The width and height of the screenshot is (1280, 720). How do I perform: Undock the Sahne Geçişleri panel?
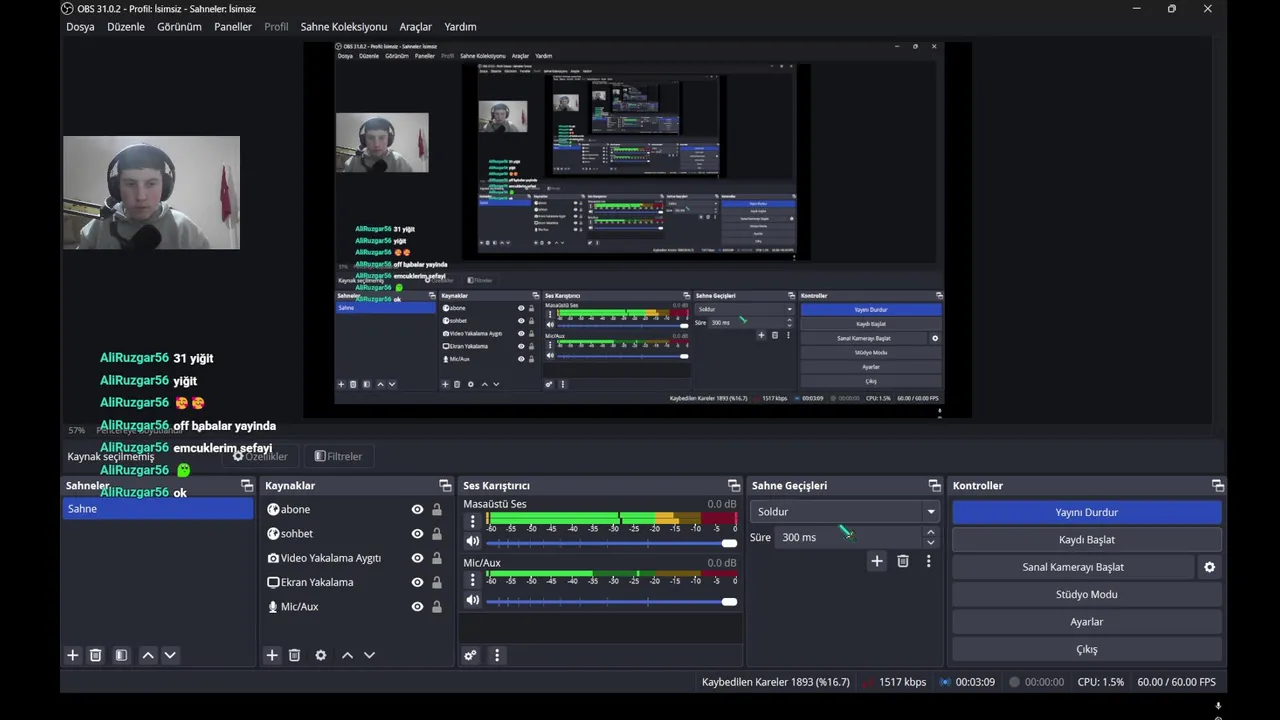tap(935, 485)
